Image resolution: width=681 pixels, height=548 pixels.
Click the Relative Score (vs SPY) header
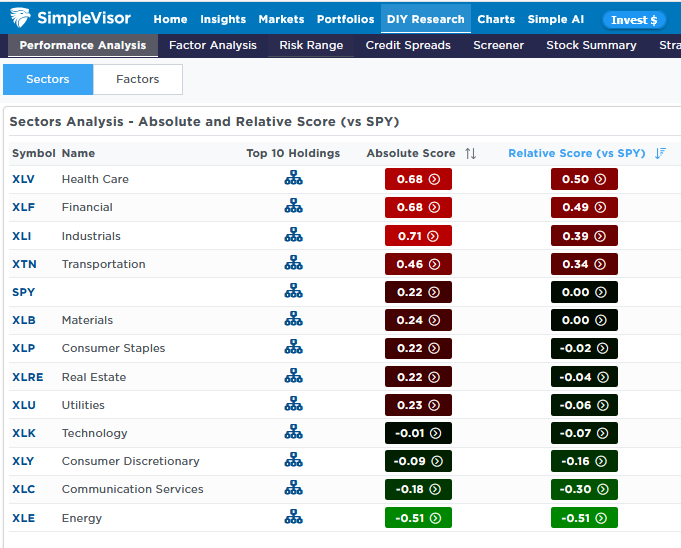(x=577, y=153)
